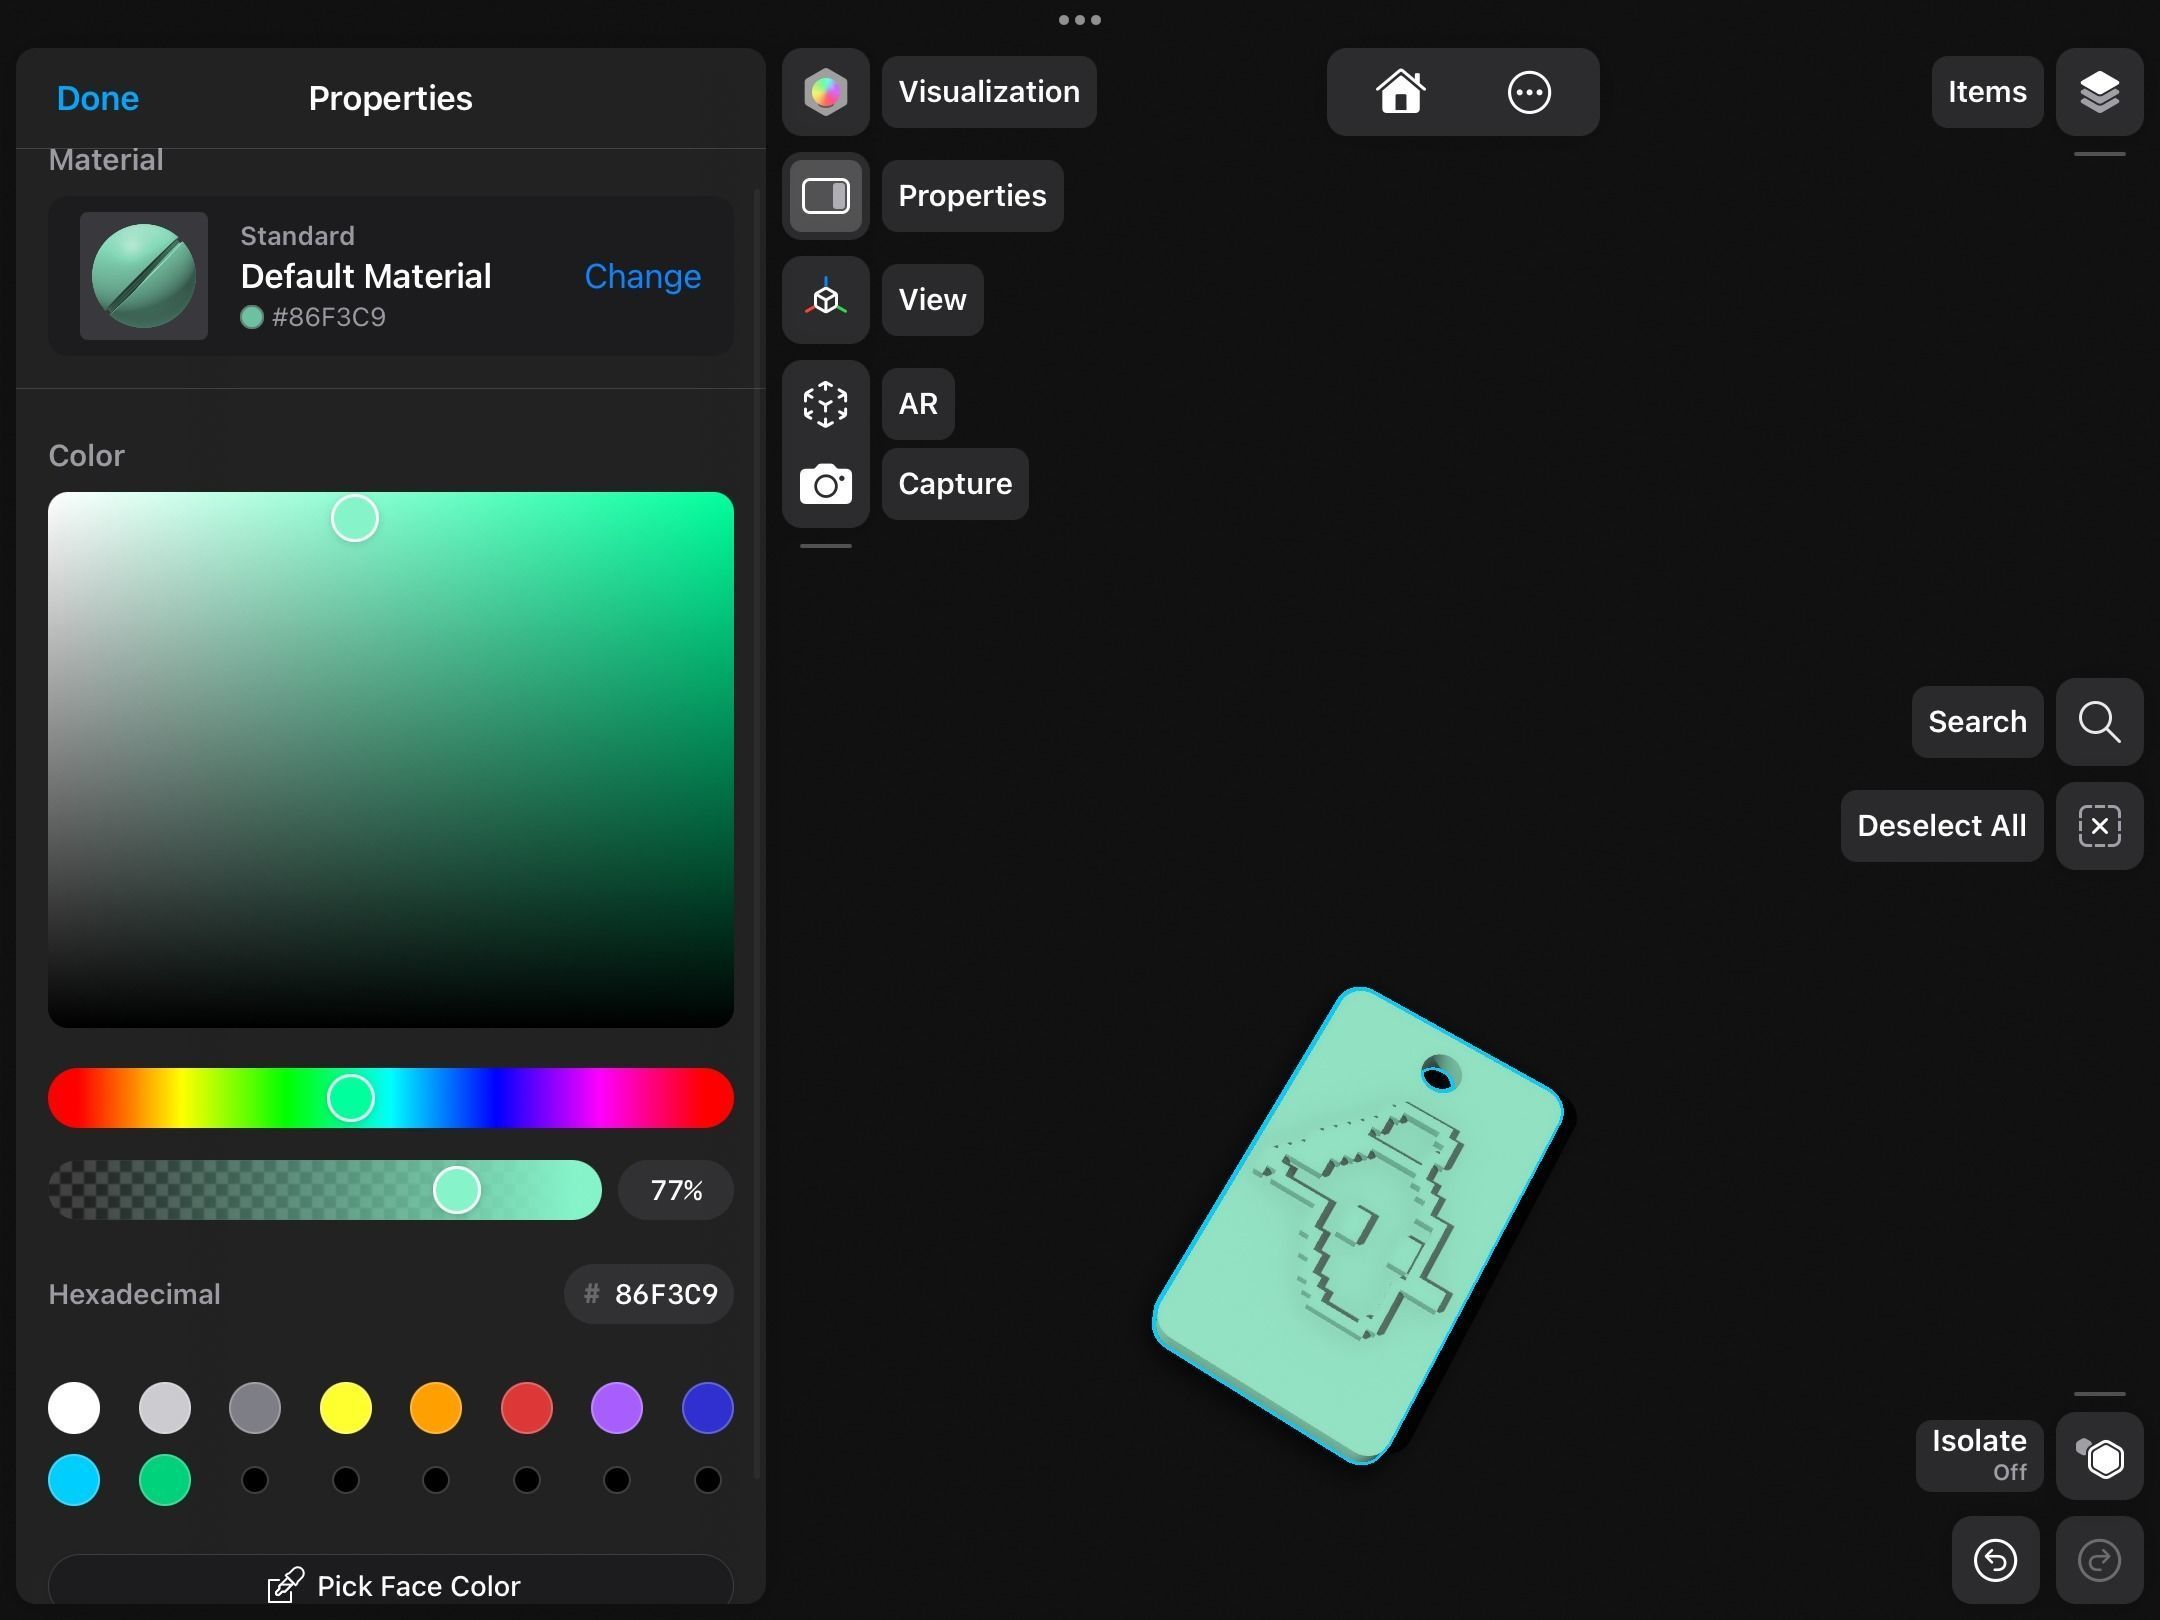This screenshot has width=2160, height=1620.
Task: Click Change to switch material
Action: pyautogui.click(x=642, y=277)
